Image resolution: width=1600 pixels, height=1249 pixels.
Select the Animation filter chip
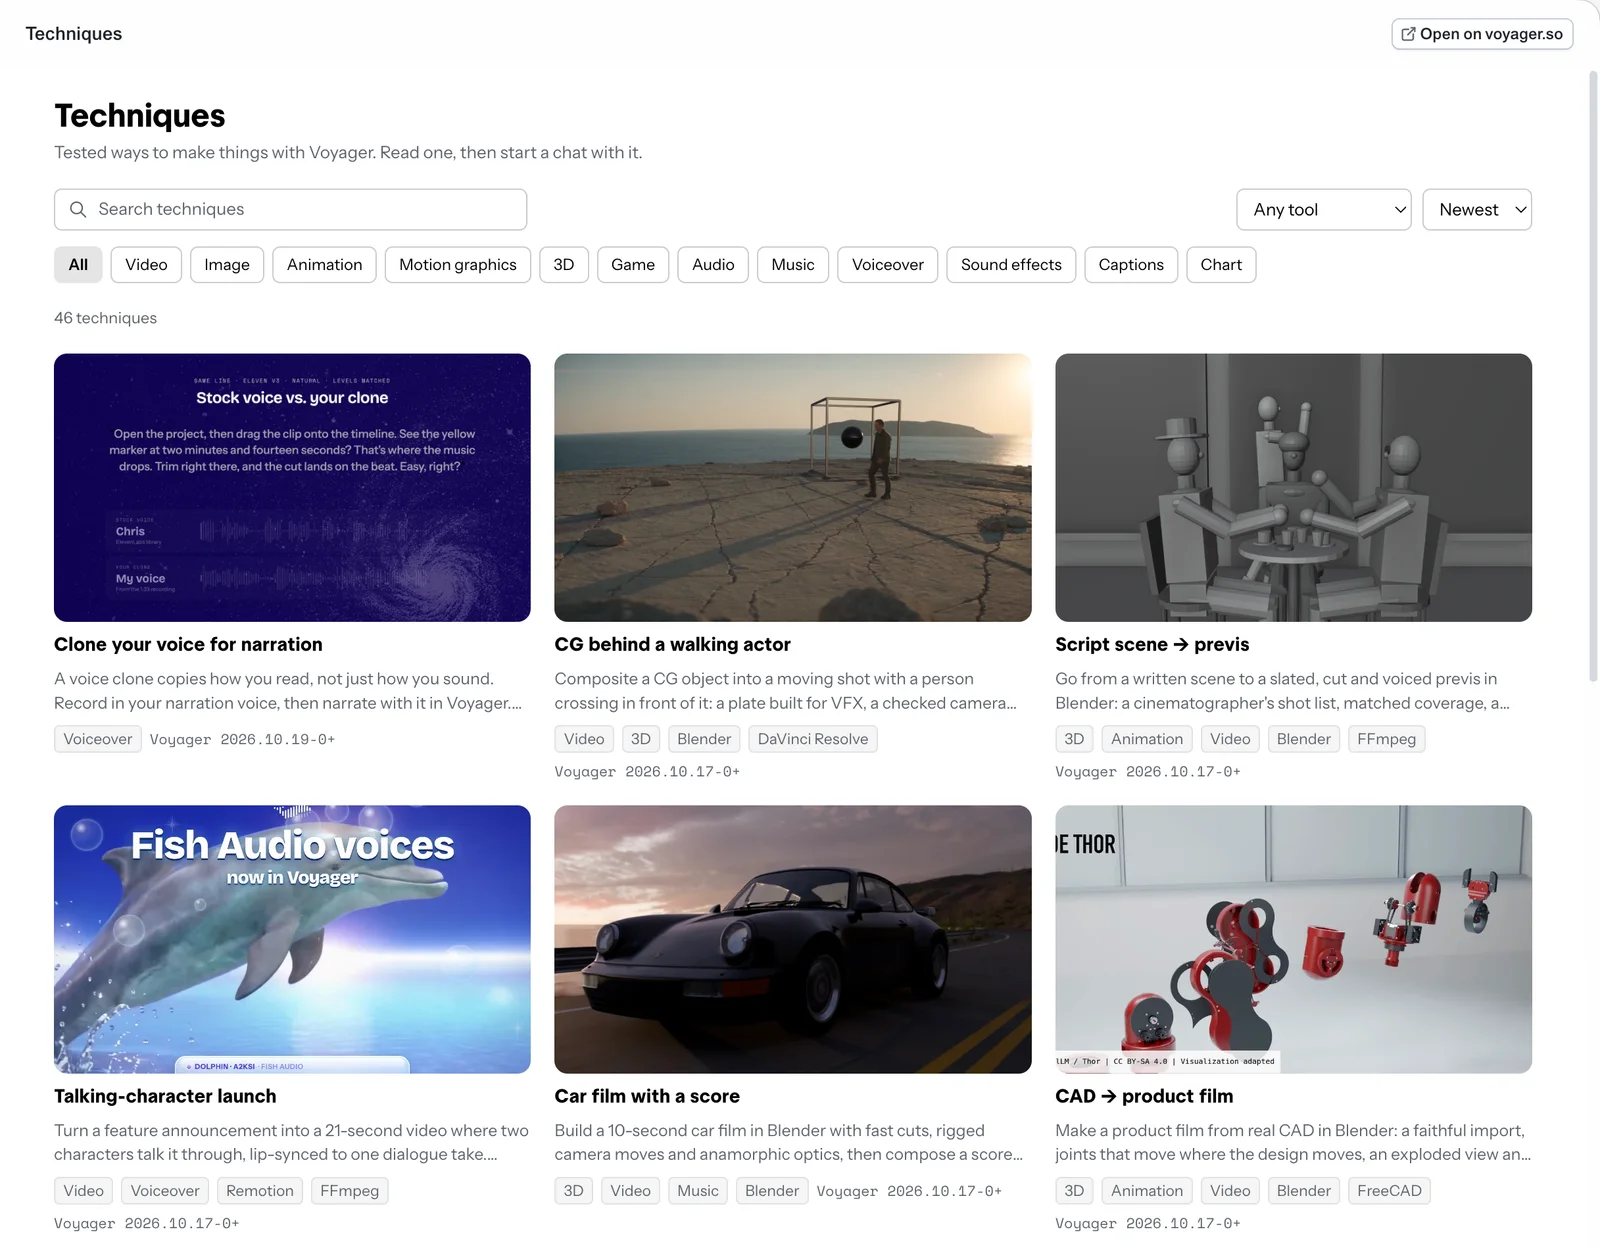click(324, 265)
